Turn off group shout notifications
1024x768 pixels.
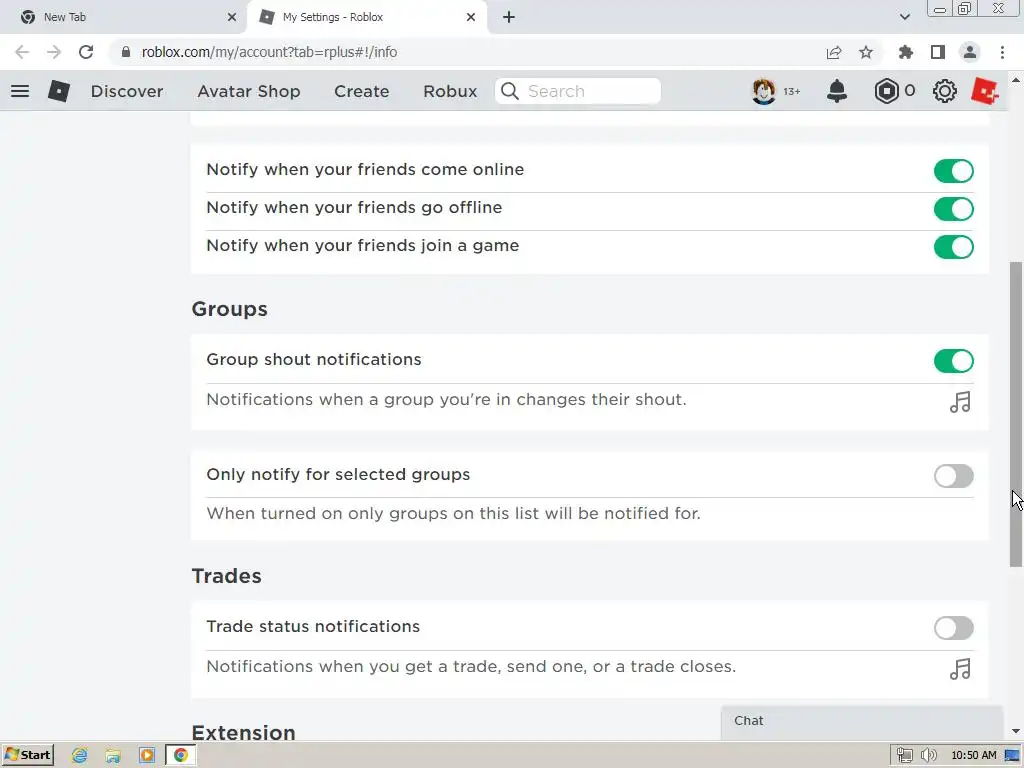(x=953, y=360)
